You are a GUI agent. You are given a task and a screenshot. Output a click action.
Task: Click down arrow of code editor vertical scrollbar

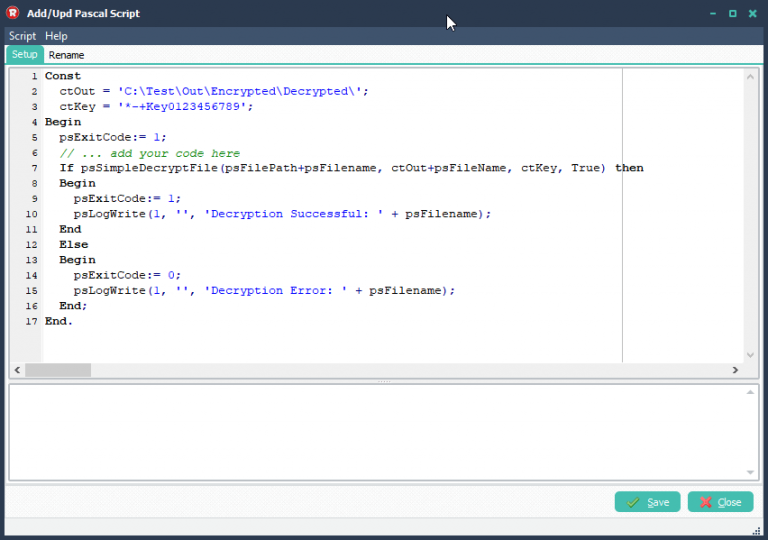(751, 355)
